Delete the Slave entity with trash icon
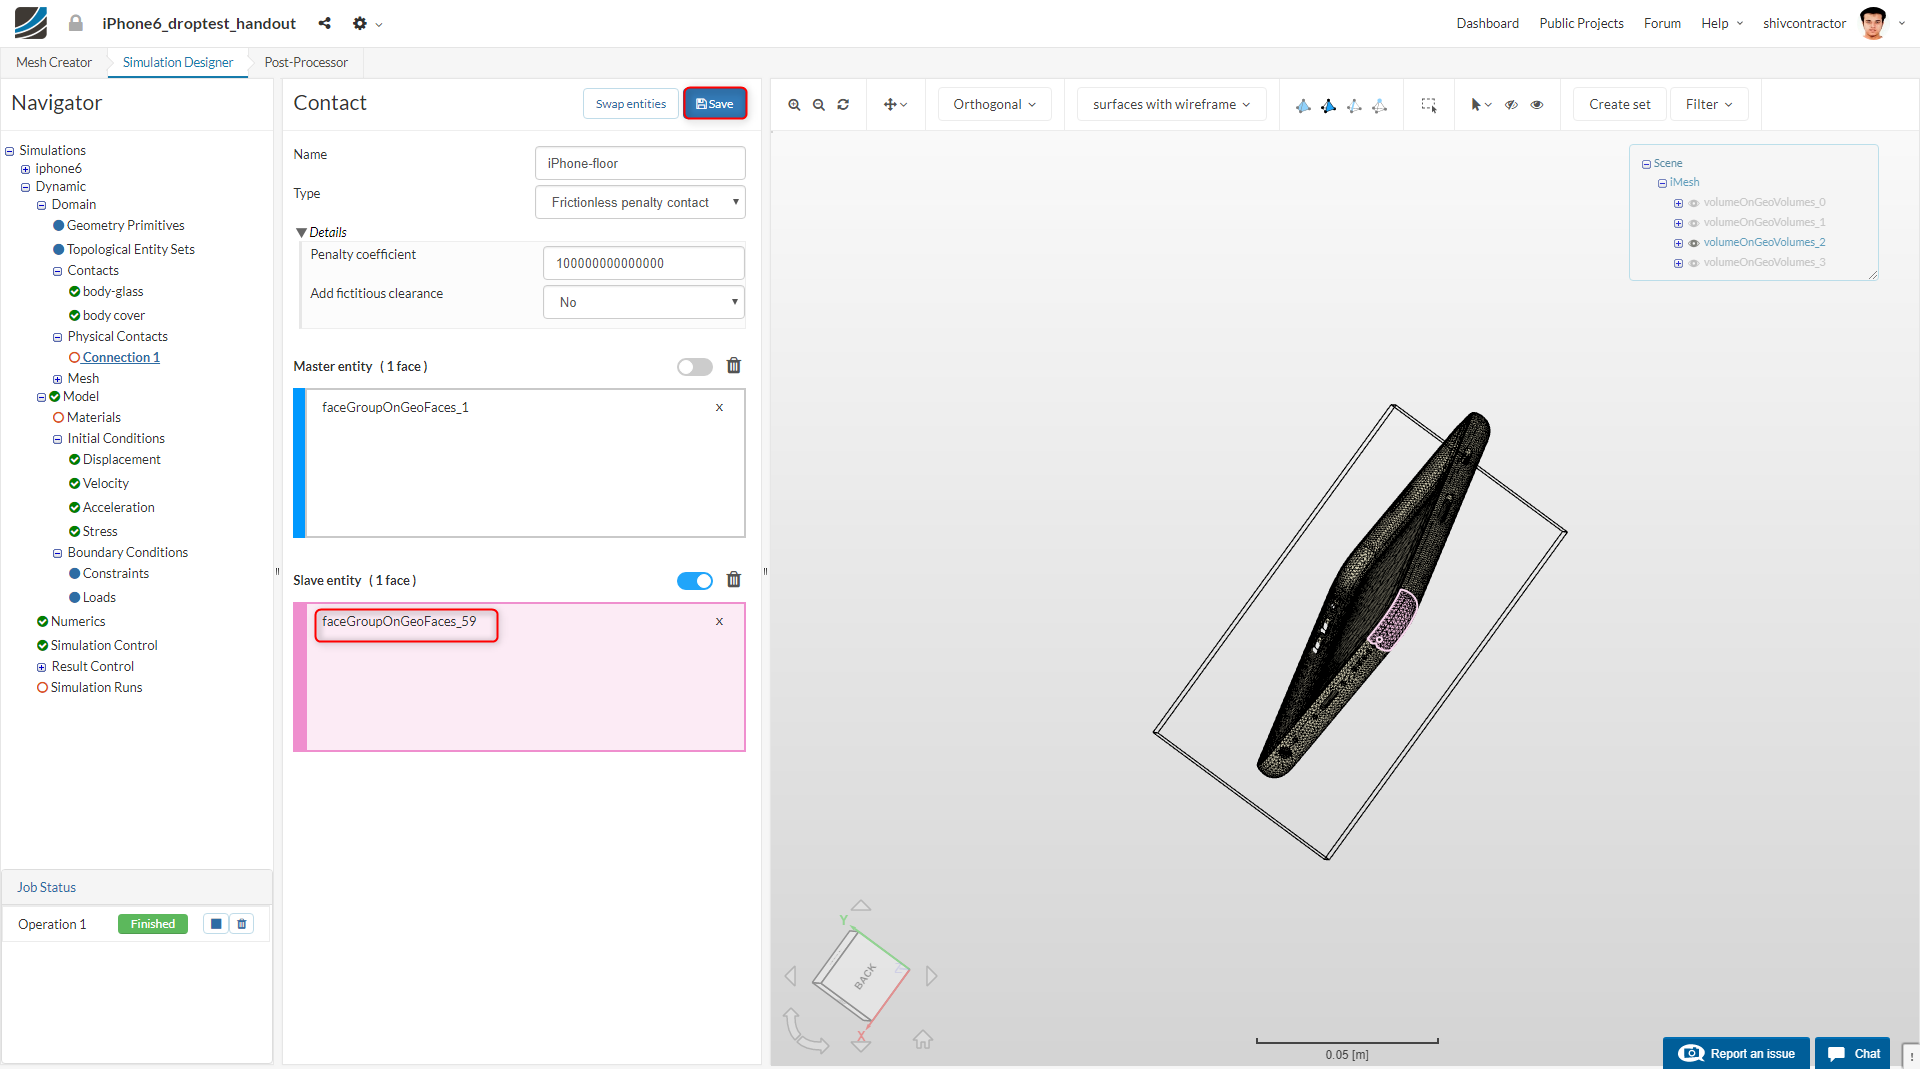This screenshot has width=1920, height=1069. click(734, 580)
